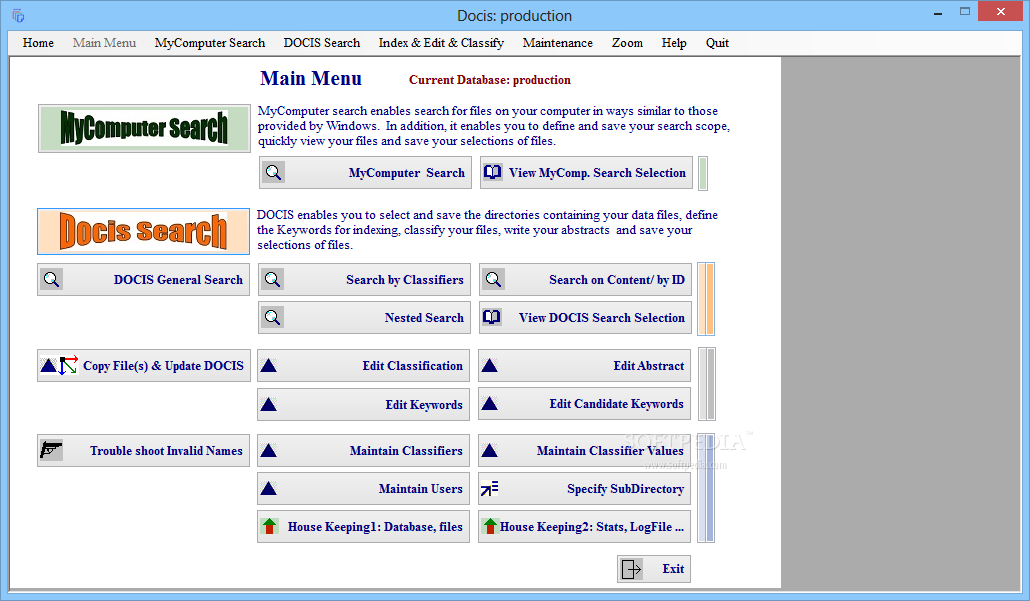Close the Docis window

point(1000,12)
